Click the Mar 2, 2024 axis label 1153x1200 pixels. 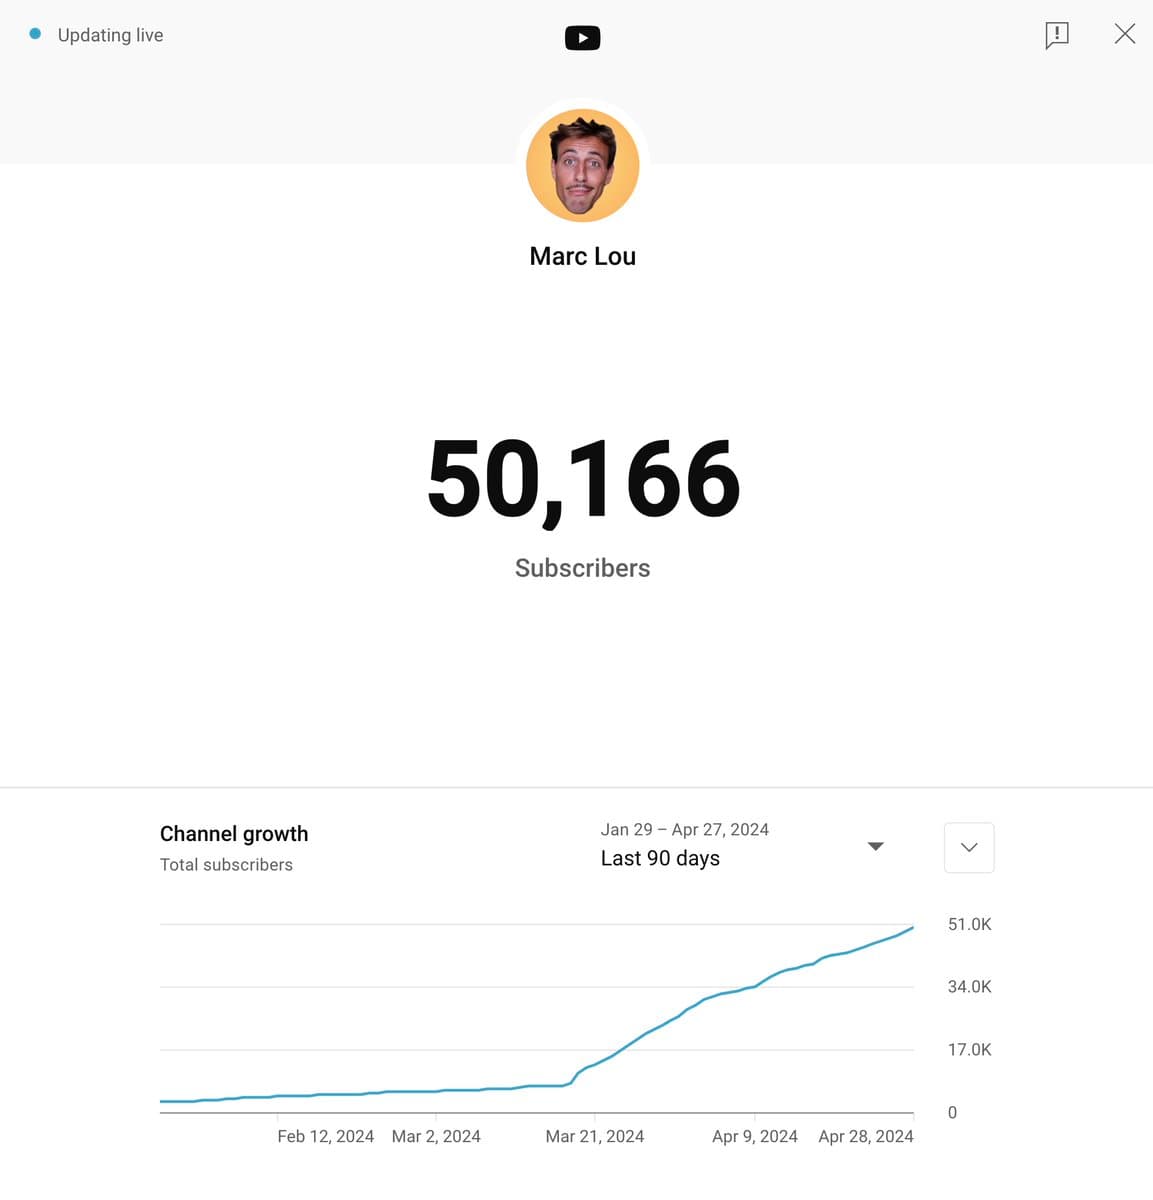[x=436, y=1137]
